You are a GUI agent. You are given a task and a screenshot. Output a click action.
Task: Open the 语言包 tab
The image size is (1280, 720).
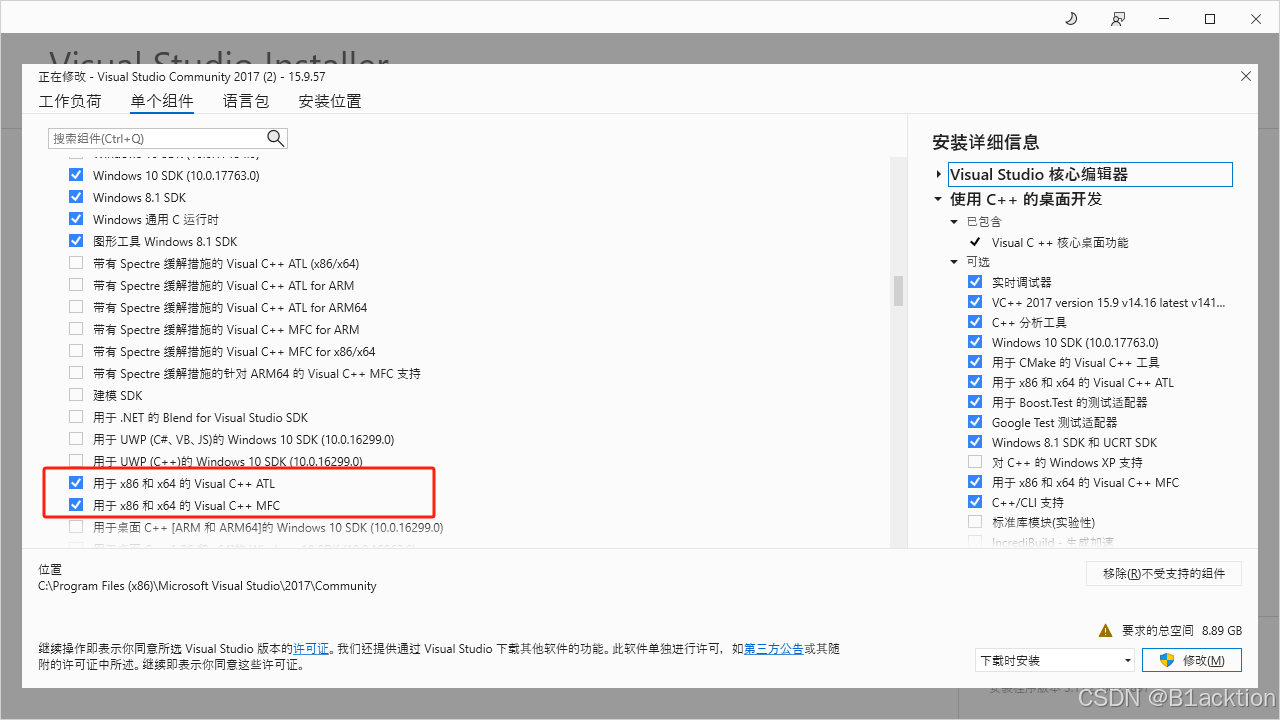(x=246, y=101)
